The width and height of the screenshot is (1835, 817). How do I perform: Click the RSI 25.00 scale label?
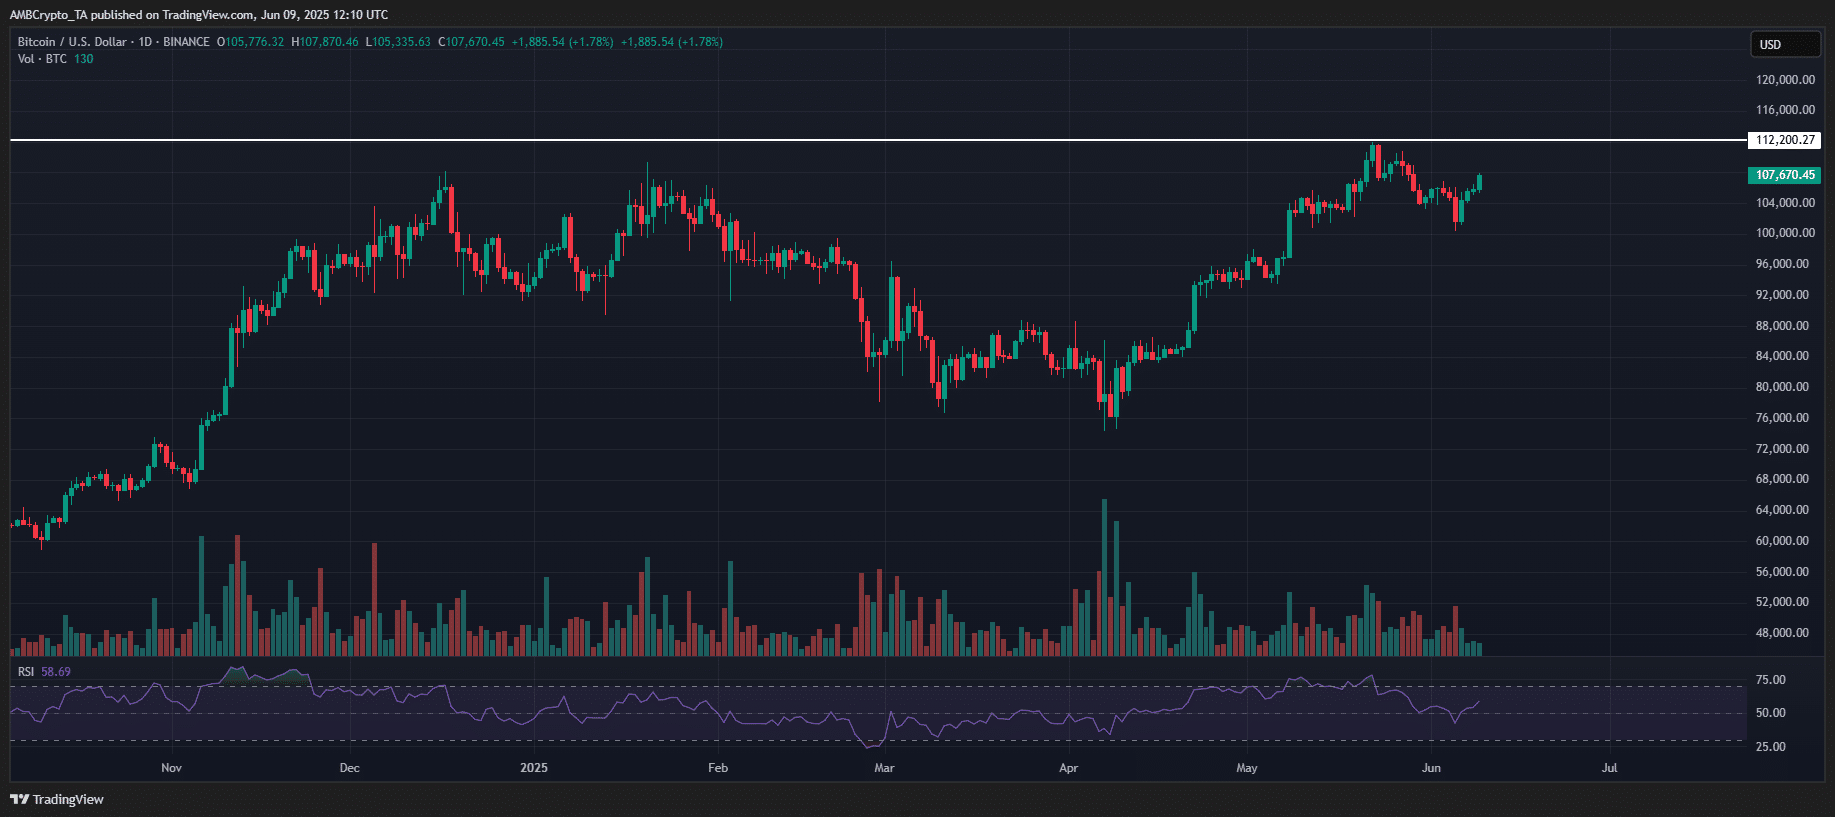tap(1770, 747)
